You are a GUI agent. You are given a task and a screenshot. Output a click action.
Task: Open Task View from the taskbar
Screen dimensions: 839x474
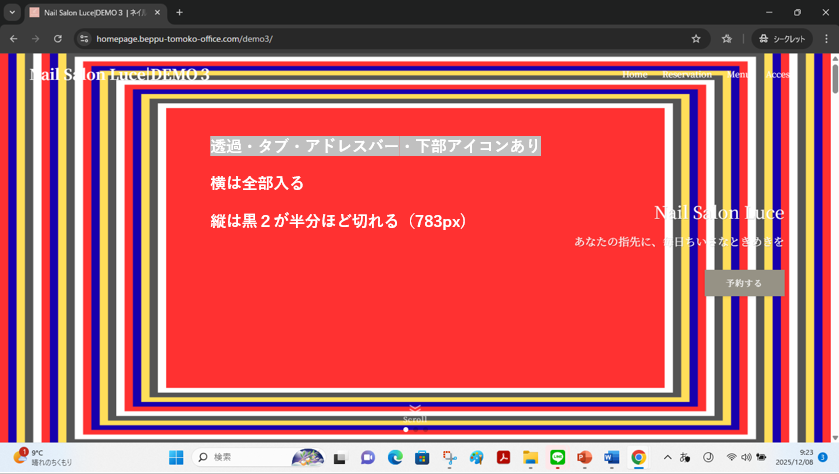[x=339, y=458]
